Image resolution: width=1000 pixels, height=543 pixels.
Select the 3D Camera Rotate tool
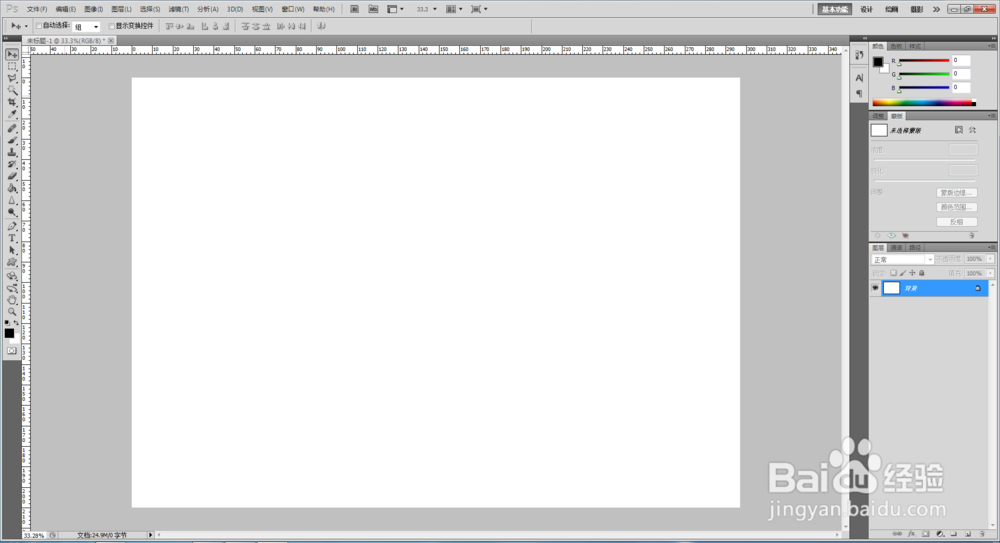(11, 288)
